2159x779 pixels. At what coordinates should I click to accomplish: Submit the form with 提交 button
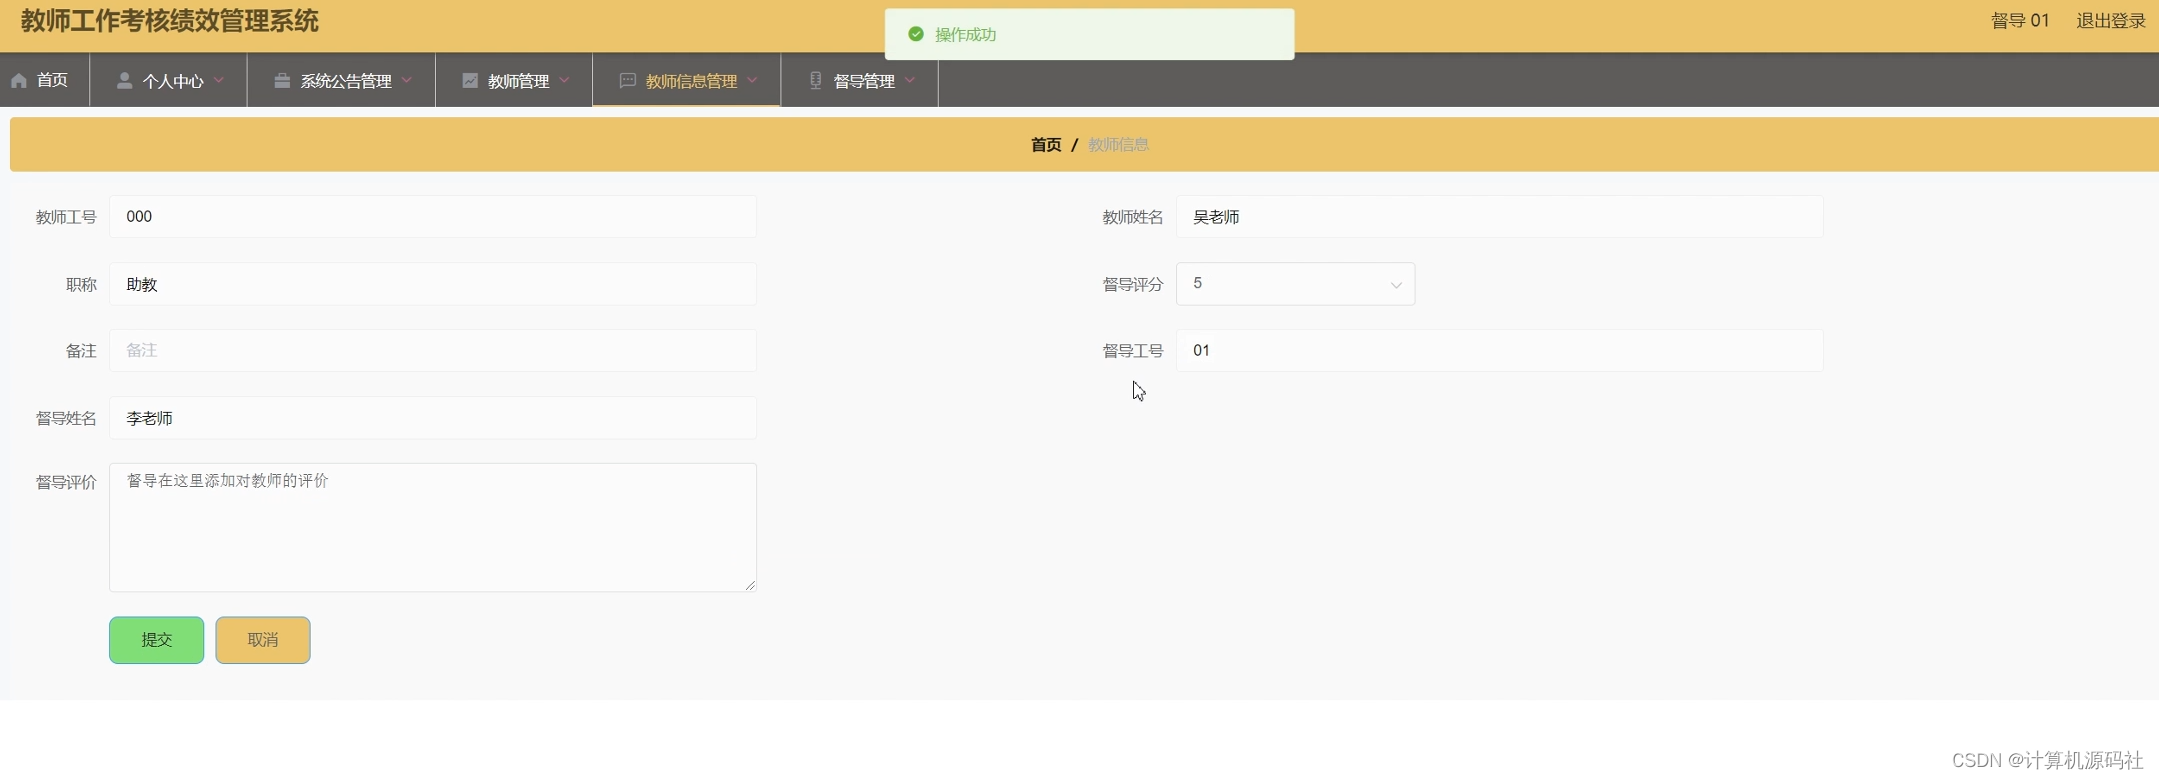point(157,640)
